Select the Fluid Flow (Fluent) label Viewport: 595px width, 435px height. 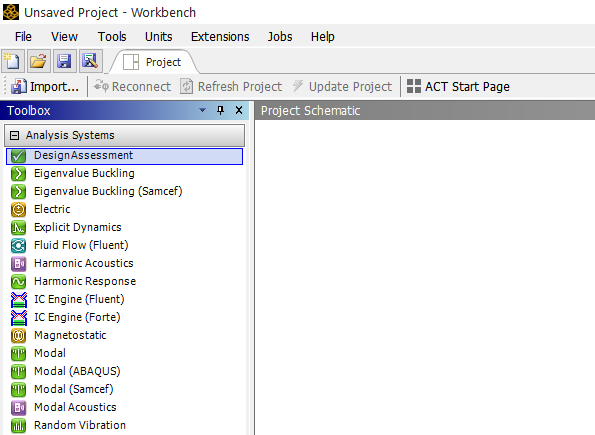(81, 245)
